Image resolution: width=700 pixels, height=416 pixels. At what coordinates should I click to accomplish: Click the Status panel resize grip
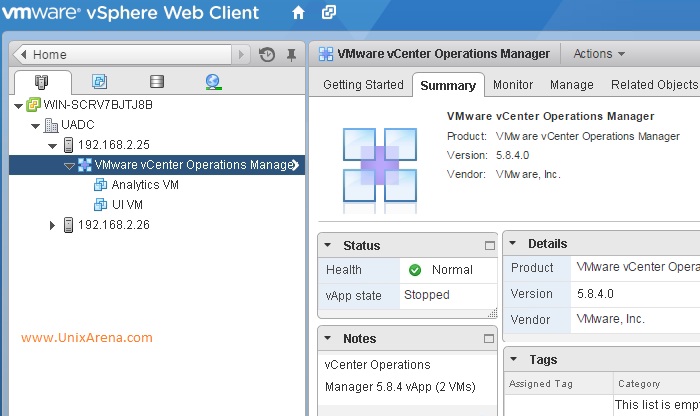tap(493, 313)
